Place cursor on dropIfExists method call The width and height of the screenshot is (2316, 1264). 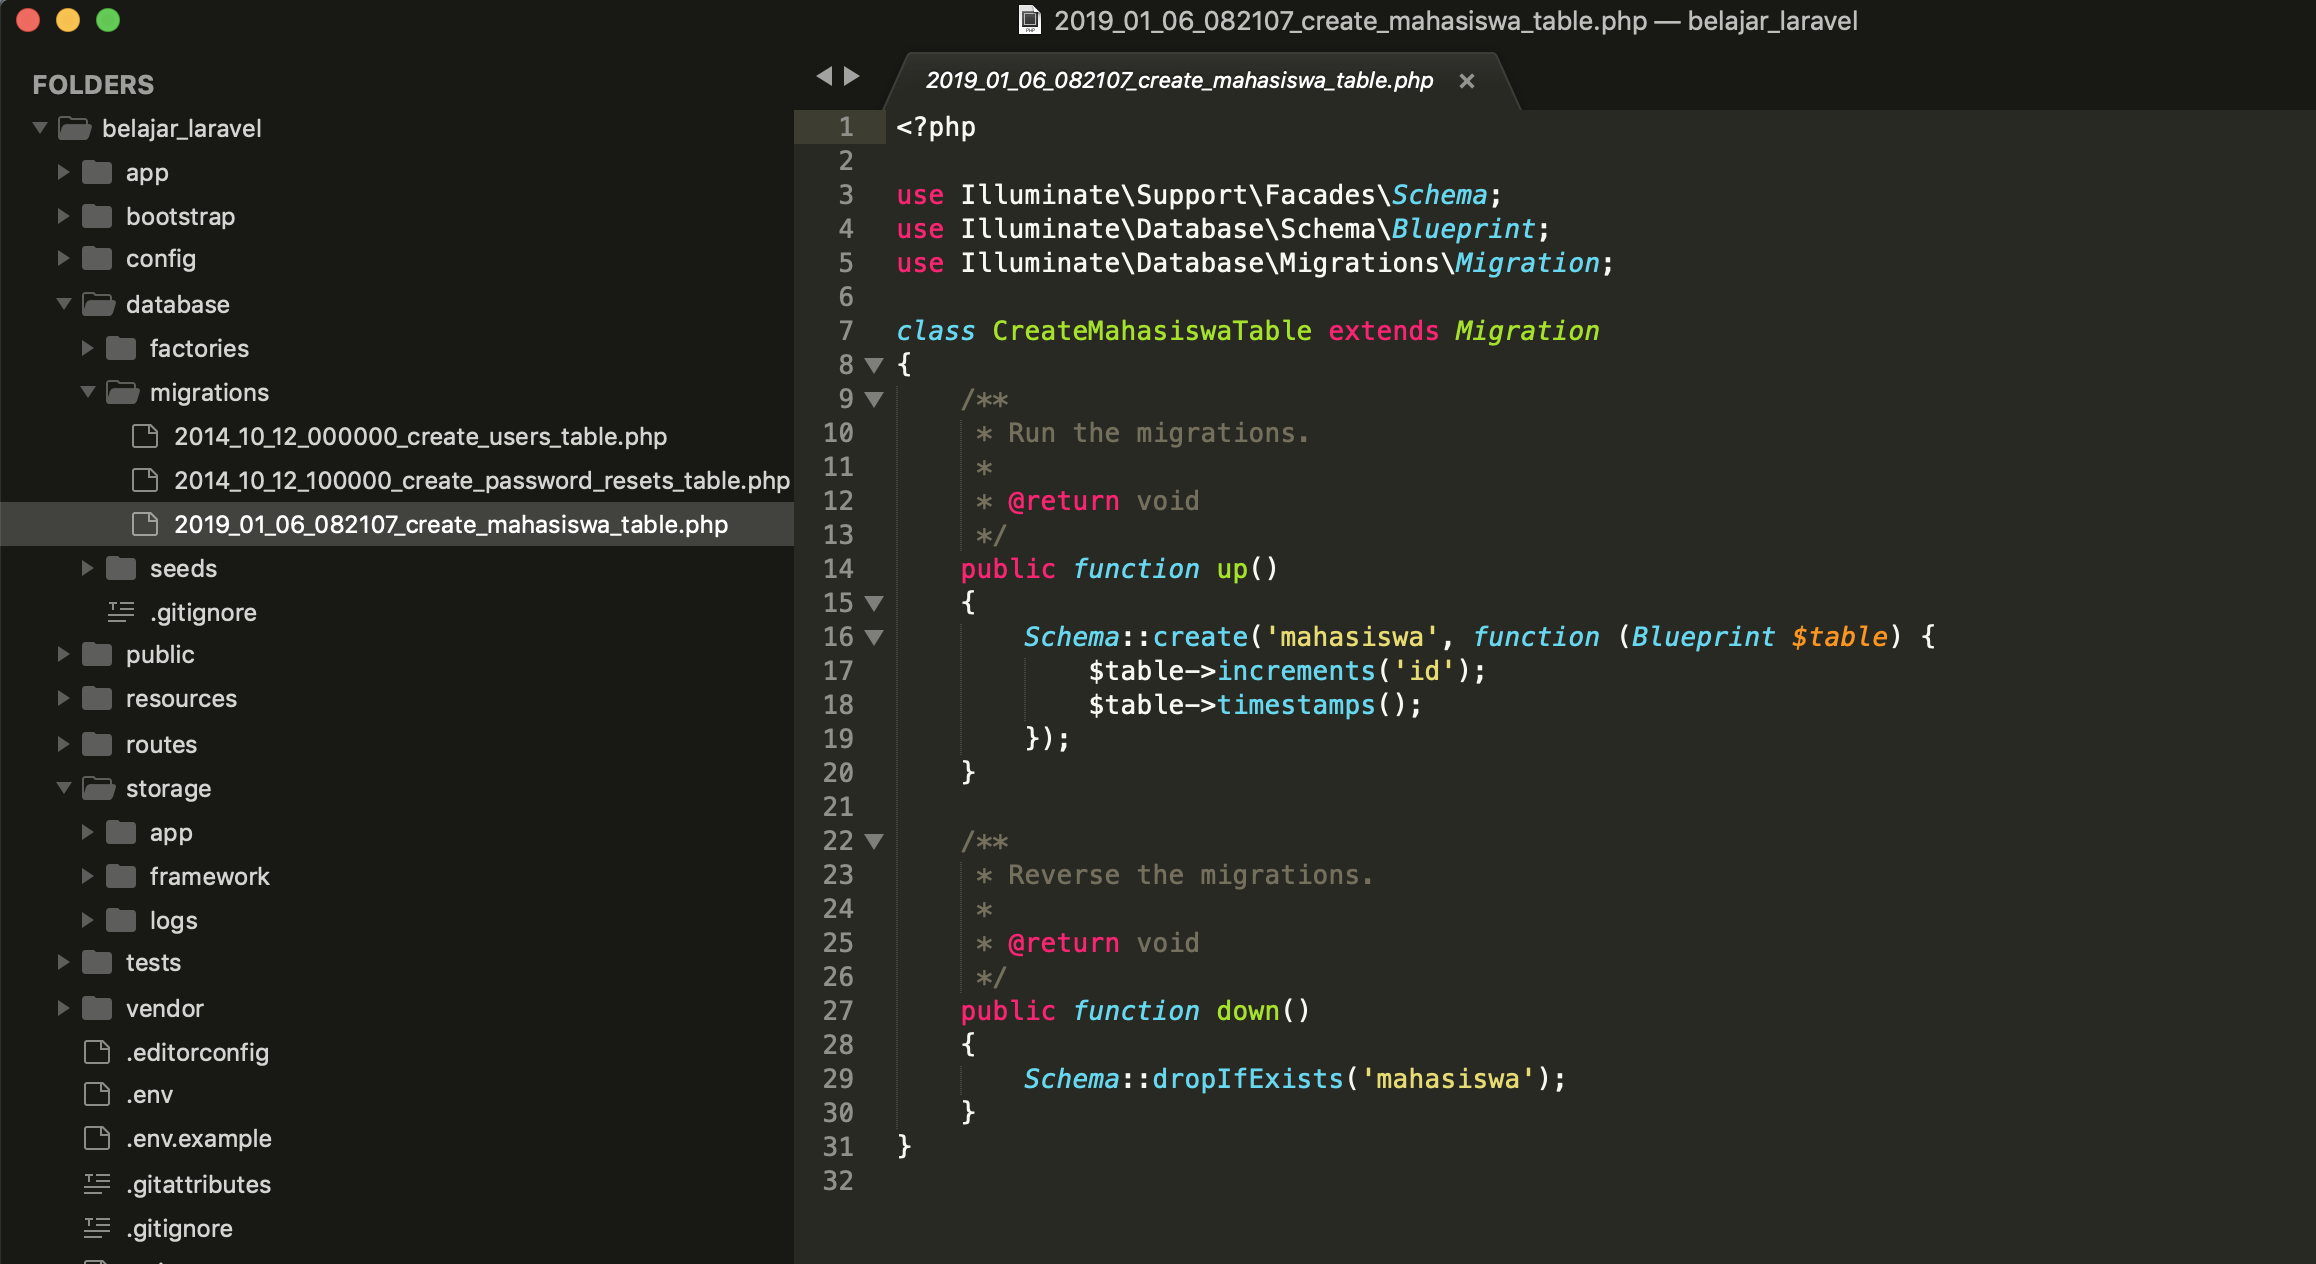click(x=1247, y=1078)
